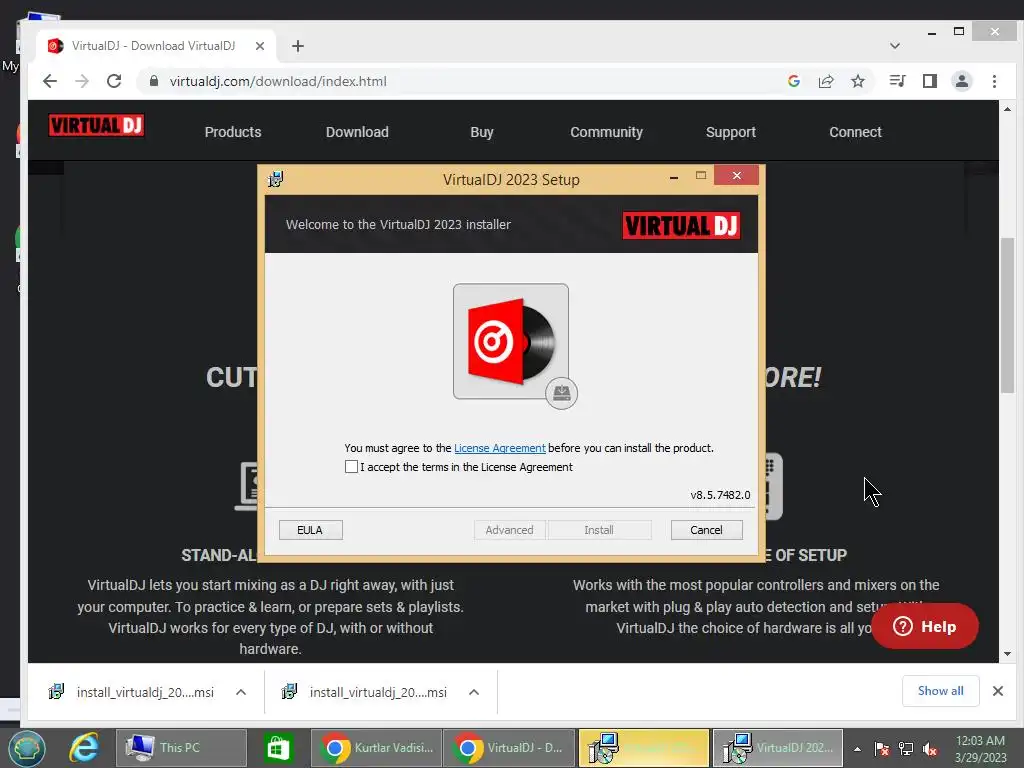The height and width of the screenshot is (768, 1024).
Task: Switch to VirtualDJ 202... taskbar item
Action: click(778, 748)
